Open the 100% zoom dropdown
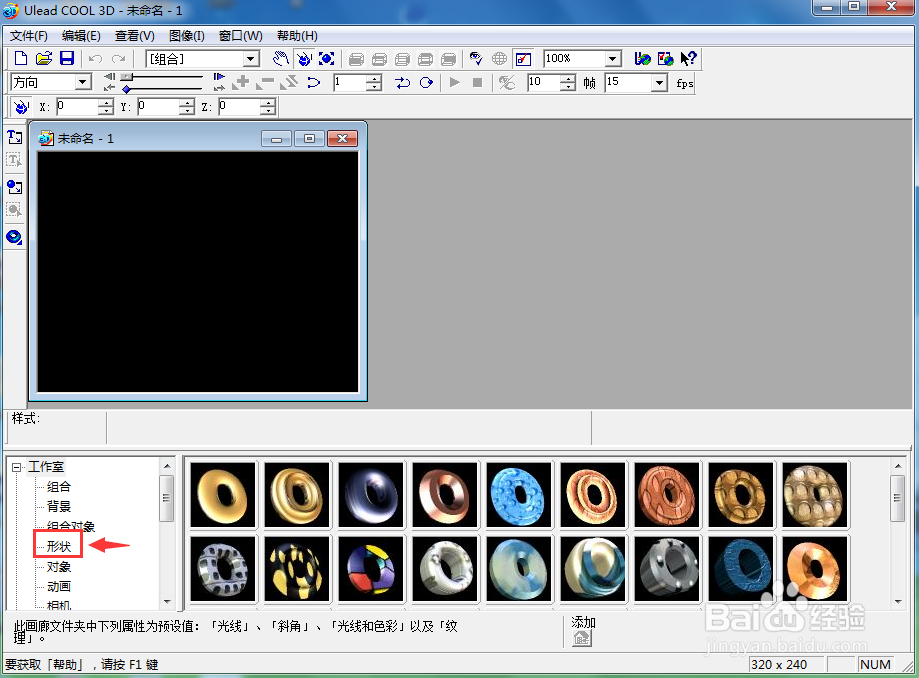919x678 pixels. click(613, 59)
